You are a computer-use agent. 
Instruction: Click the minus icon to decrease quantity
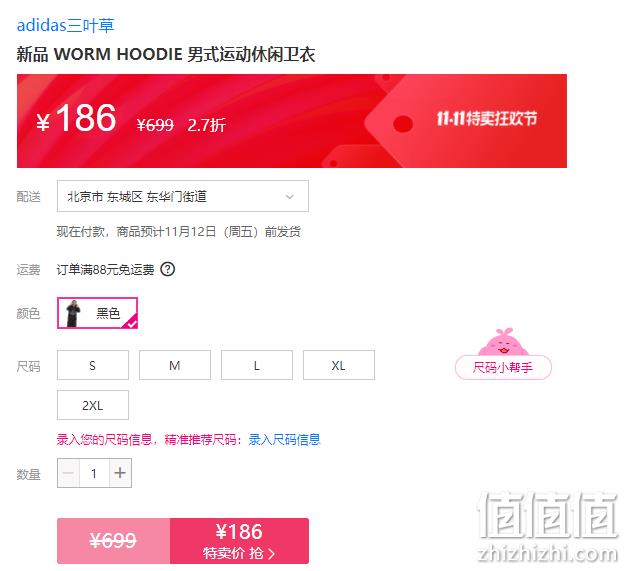68,473
